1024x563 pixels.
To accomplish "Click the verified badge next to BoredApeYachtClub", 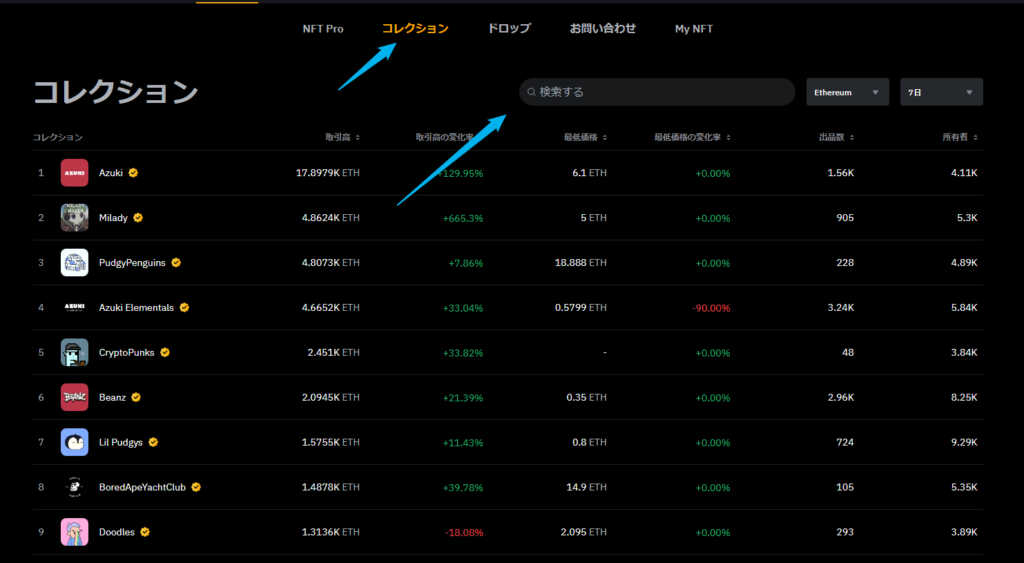I will pos(196,487).
